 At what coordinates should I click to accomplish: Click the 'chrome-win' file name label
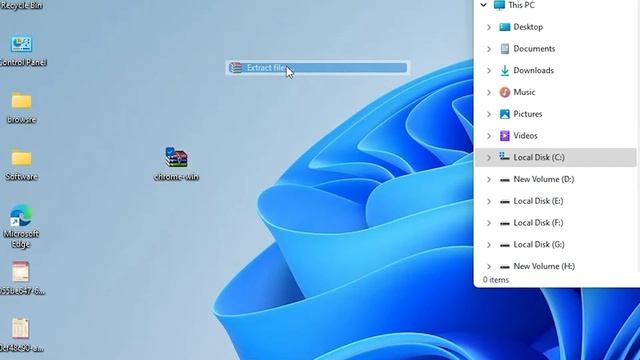coord(176,177)
